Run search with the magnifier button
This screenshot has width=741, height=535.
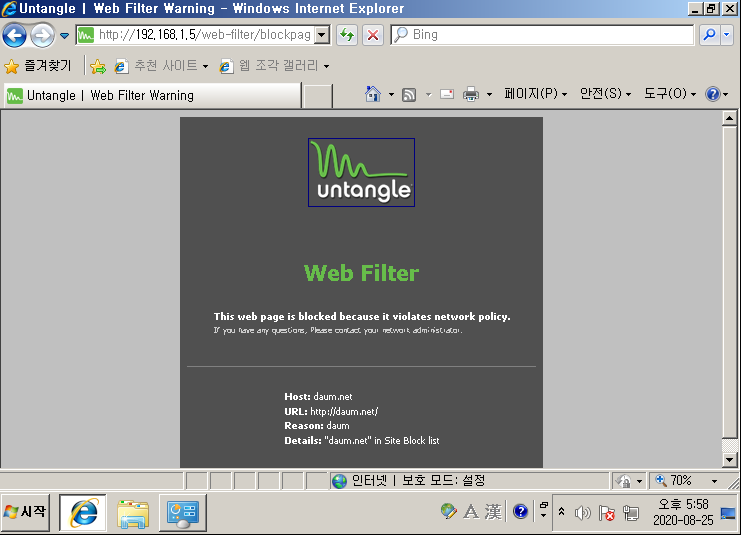pyautogui.click(x=709, y=35)
